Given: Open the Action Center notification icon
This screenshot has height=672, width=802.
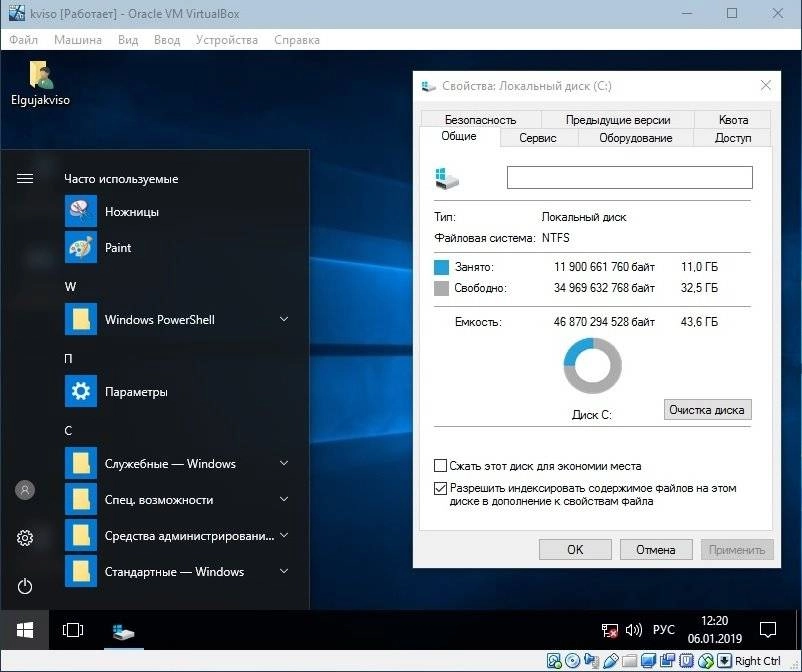Looking at the screenshot, I should tap(768, 630).
